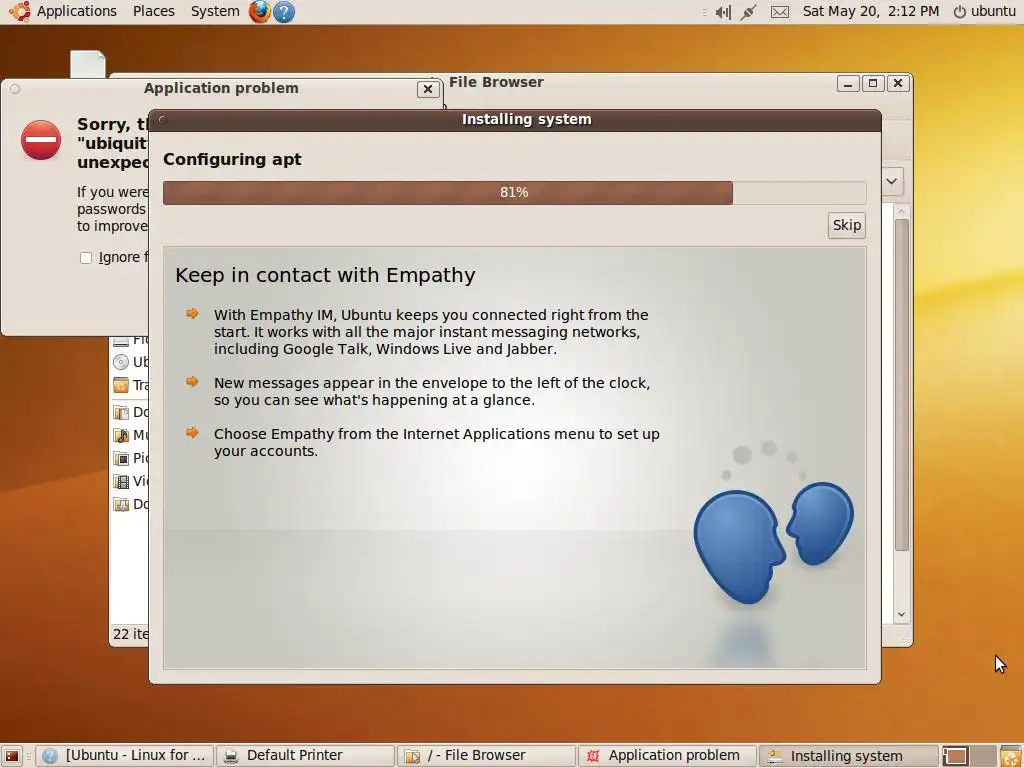1024x768 pixels.
Task: Click the power icon beside ubuntu username
Action: click(959, 12)
